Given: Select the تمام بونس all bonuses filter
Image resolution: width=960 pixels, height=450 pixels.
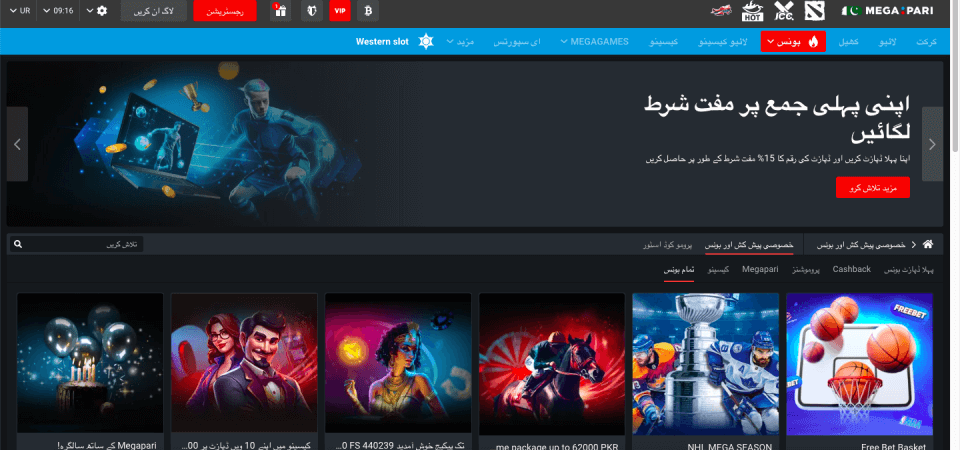Looking at the screenshot, I should pyautogui.click(x=679, y=269).
